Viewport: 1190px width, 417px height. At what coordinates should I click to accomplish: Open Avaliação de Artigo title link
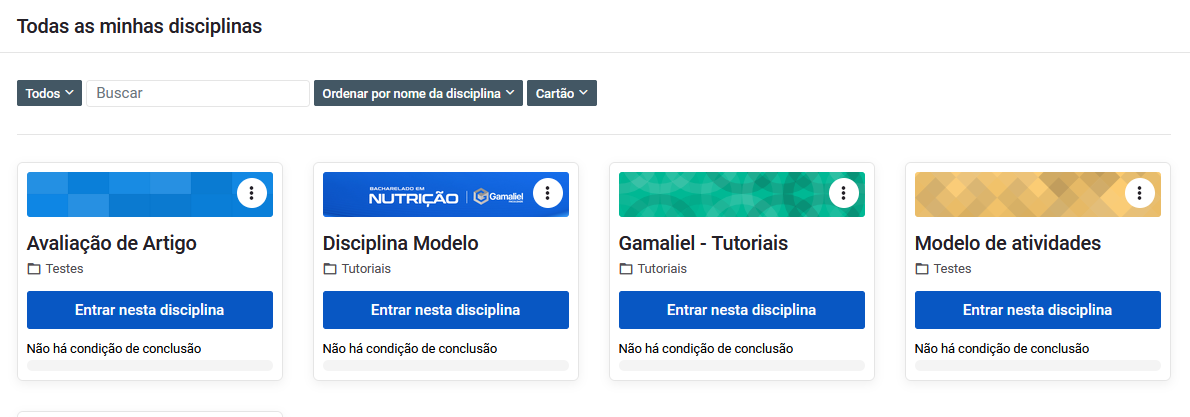point(112,244)
